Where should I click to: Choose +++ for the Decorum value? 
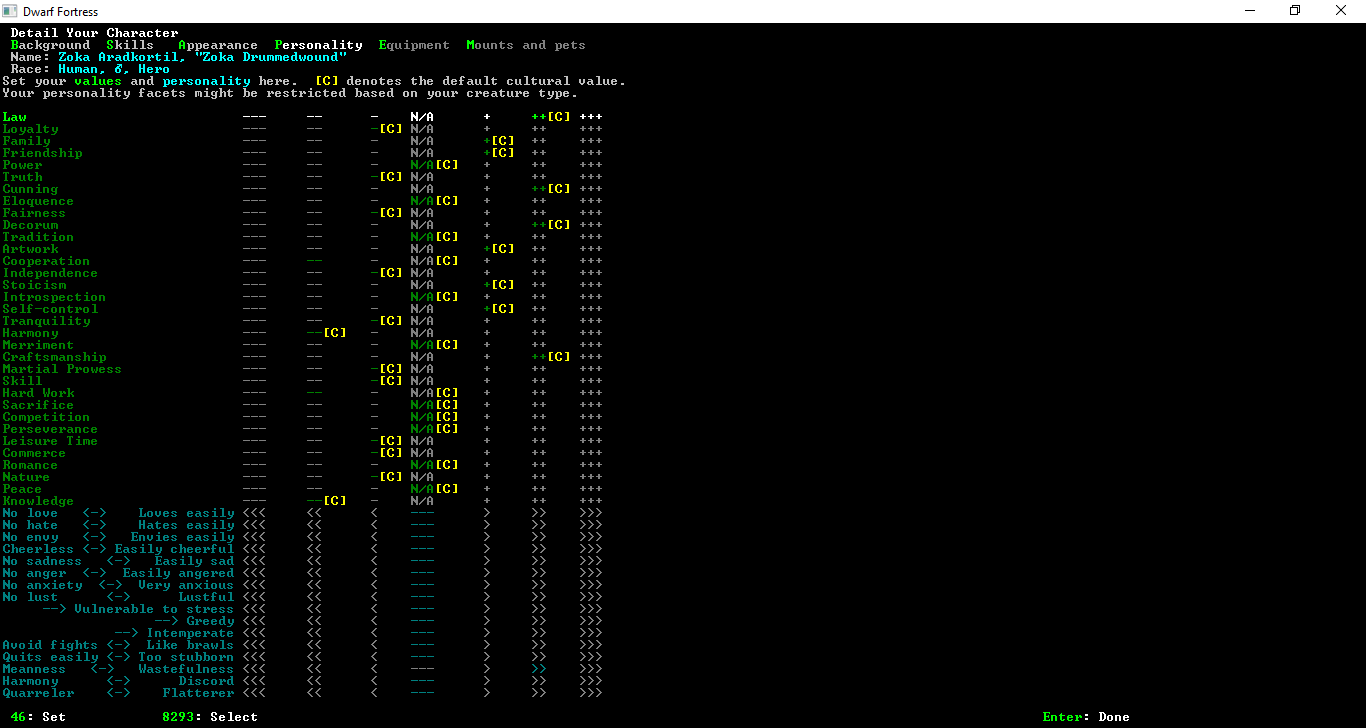pyautogui.click(x=590, y=225)
